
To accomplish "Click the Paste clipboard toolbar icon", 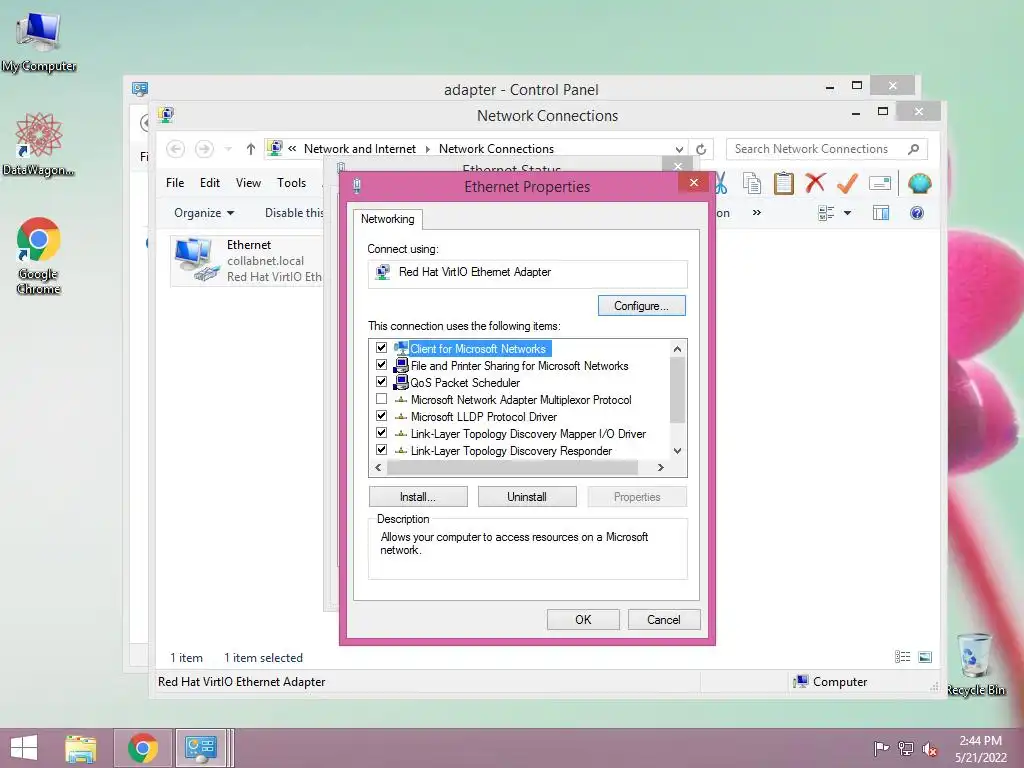I will click(x=784, y=184).
